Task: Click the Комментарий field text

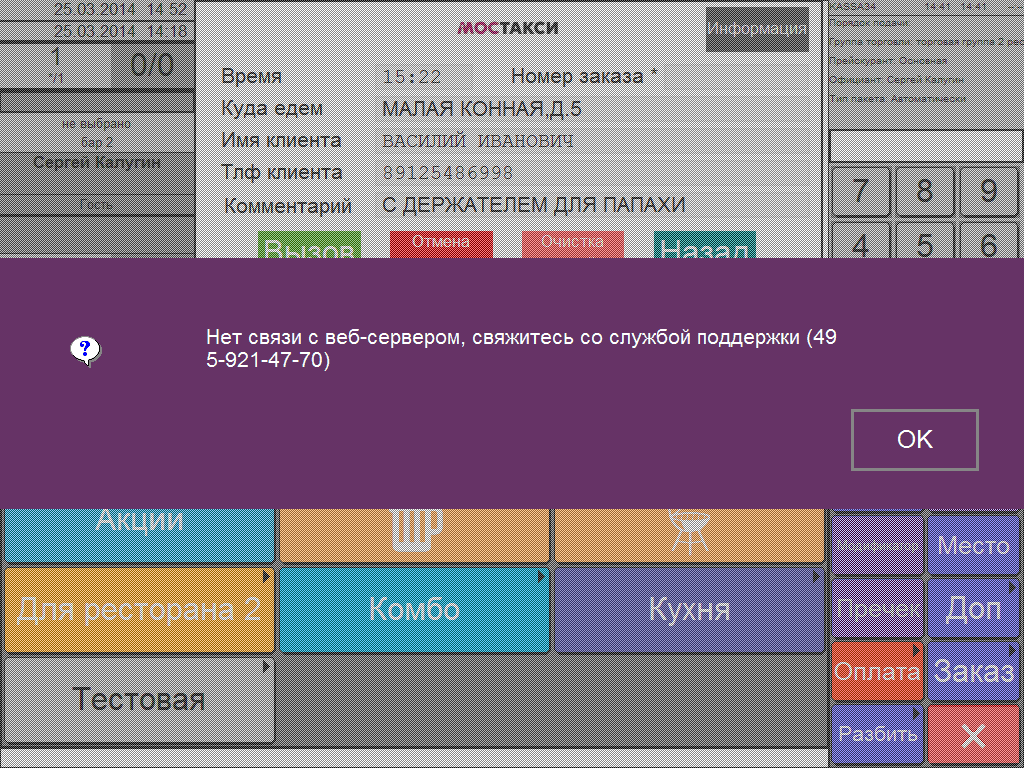Action: [x=533, y=206]
